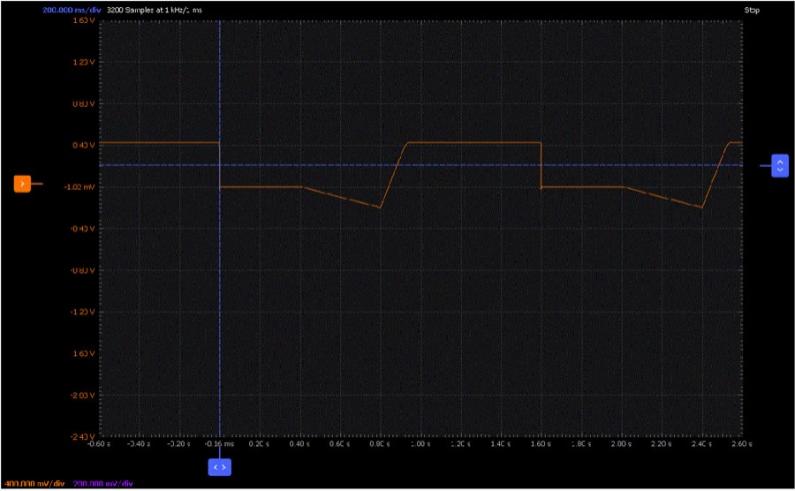Click the -0.16 ms time axis label
The image size is (795, 491).
(x=220, y=444)
